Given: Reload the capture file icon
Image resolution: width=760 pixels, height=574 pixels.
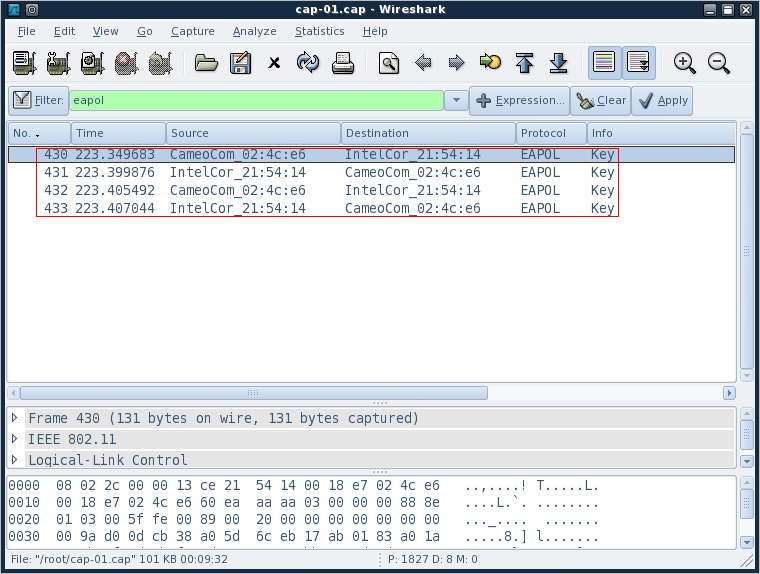Looking at the screenshot, I should click(308, 63).
